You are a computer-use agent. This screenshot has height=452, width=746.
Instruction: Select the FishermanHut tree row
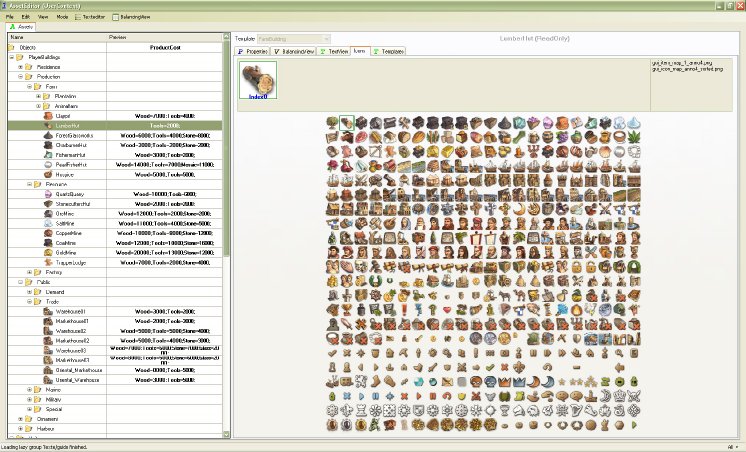(x=115, y=155)
